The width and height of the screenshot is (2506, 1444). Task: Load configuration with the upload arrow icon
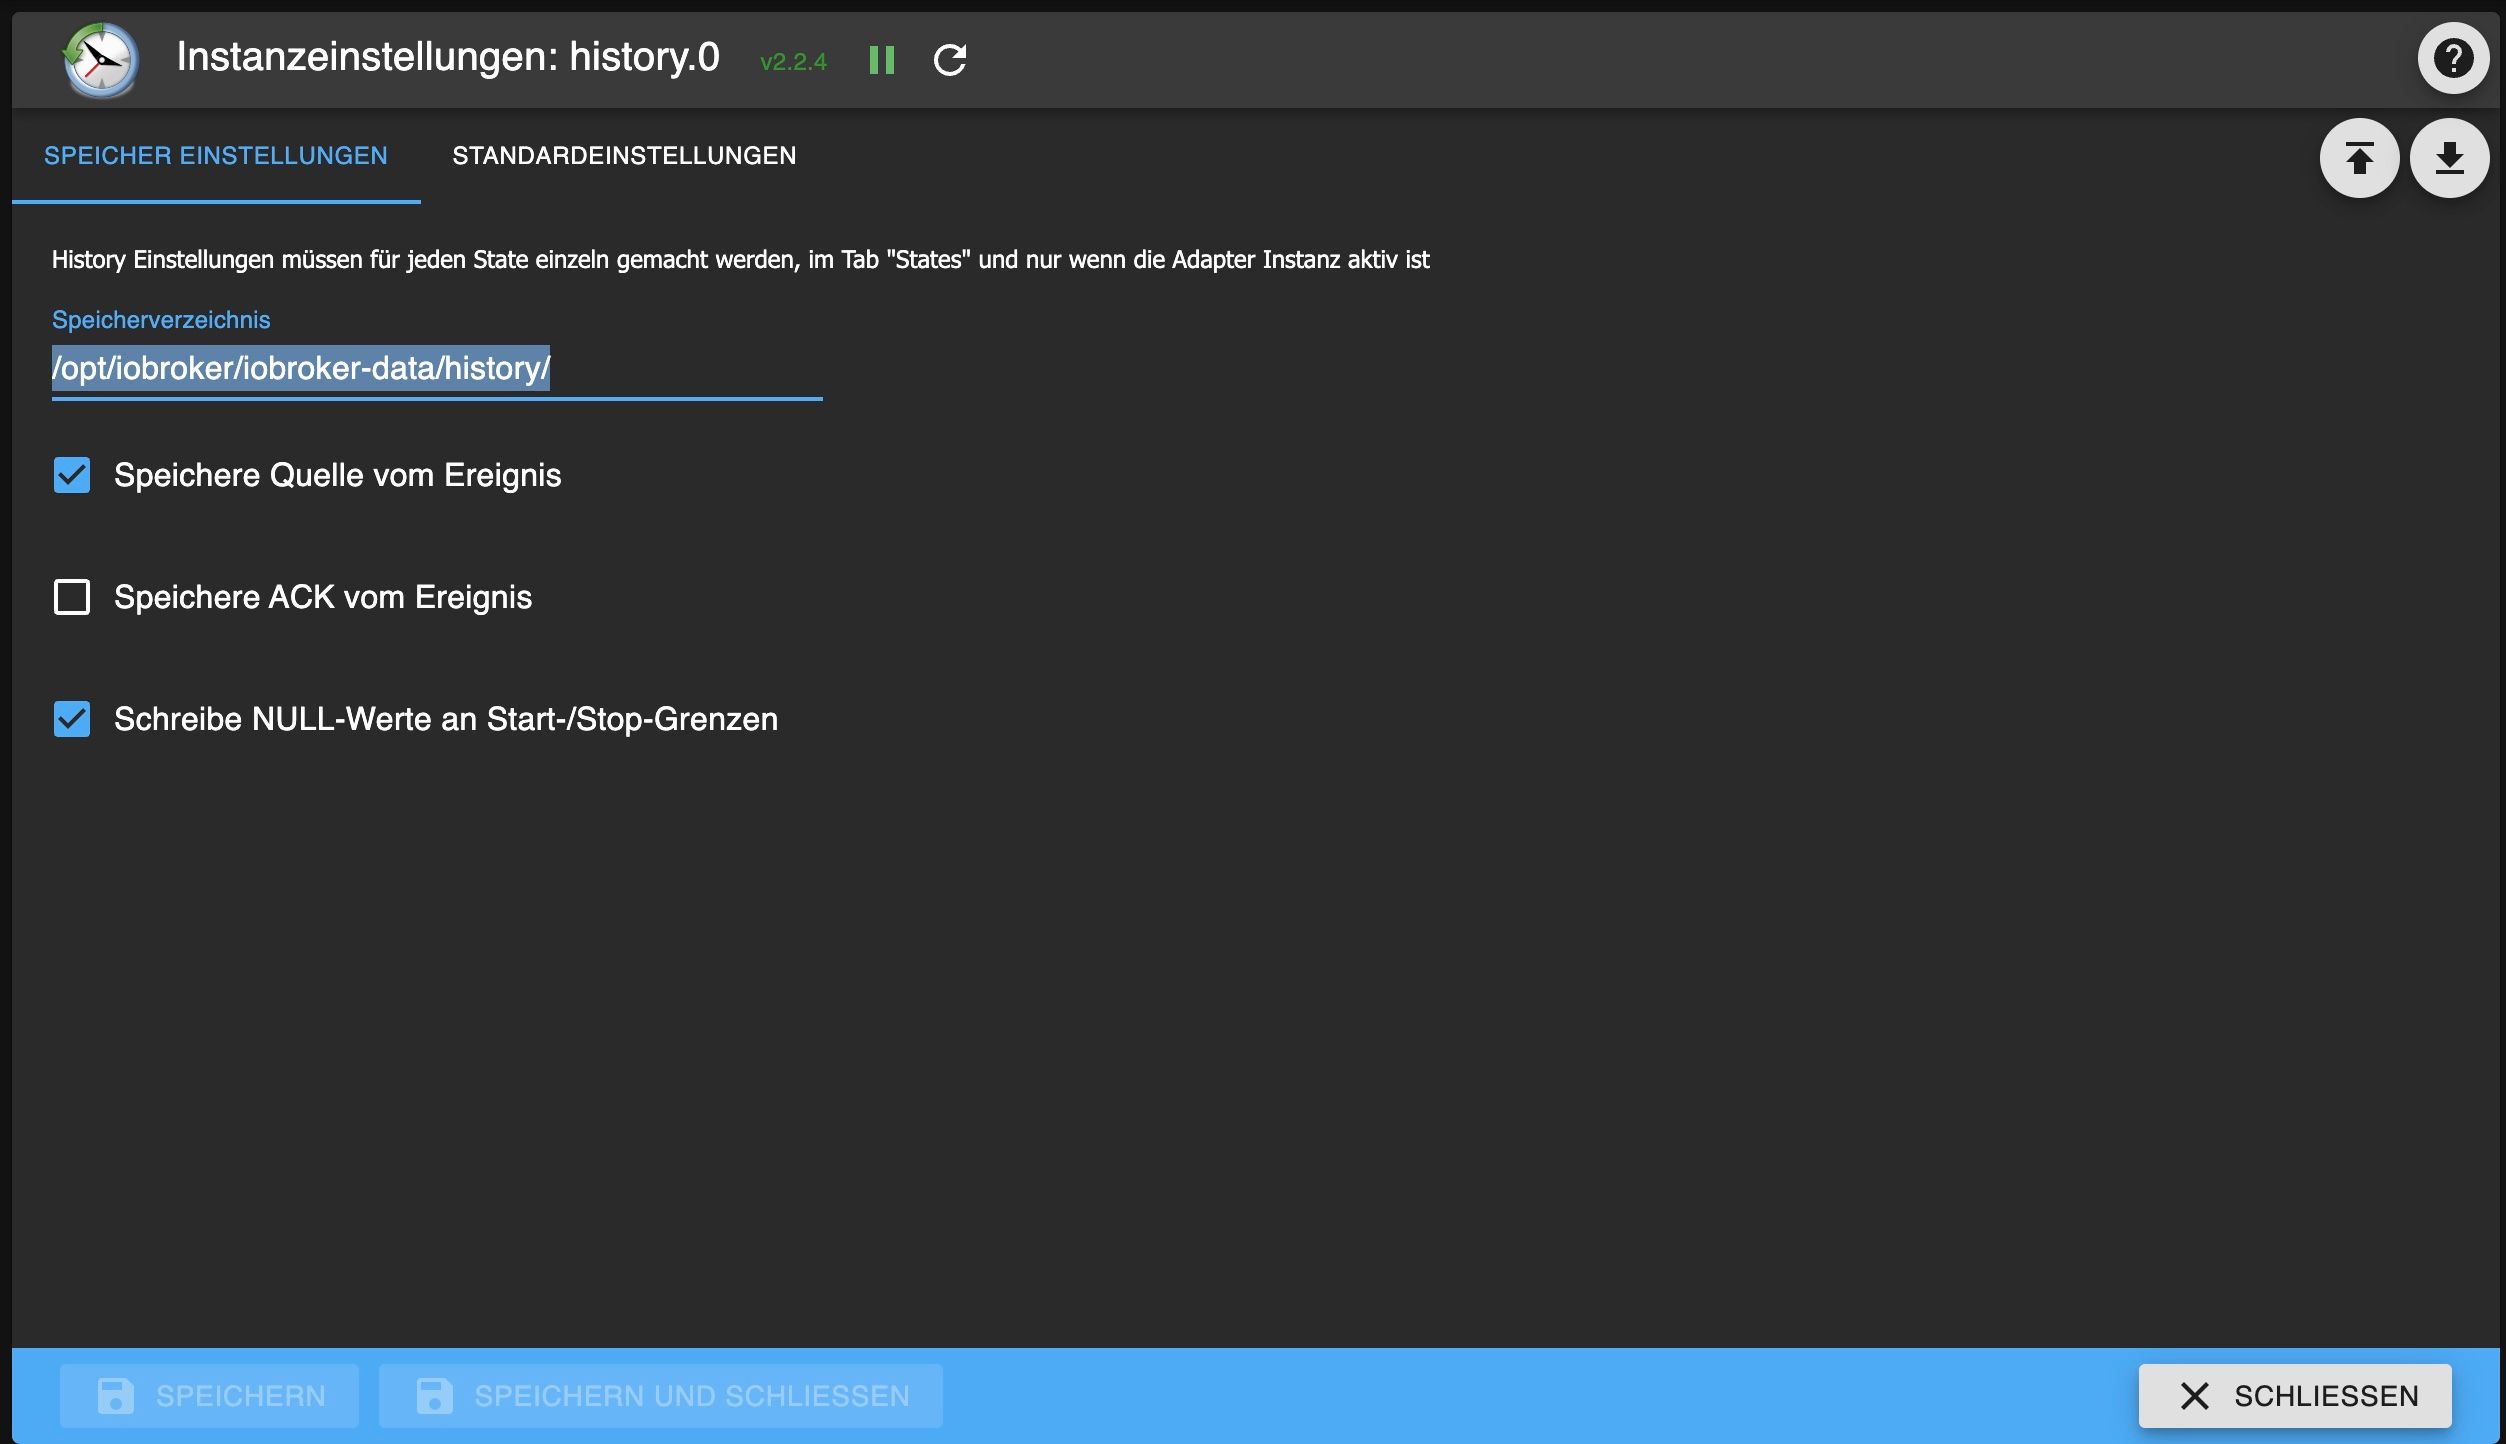coord(2359,158)
